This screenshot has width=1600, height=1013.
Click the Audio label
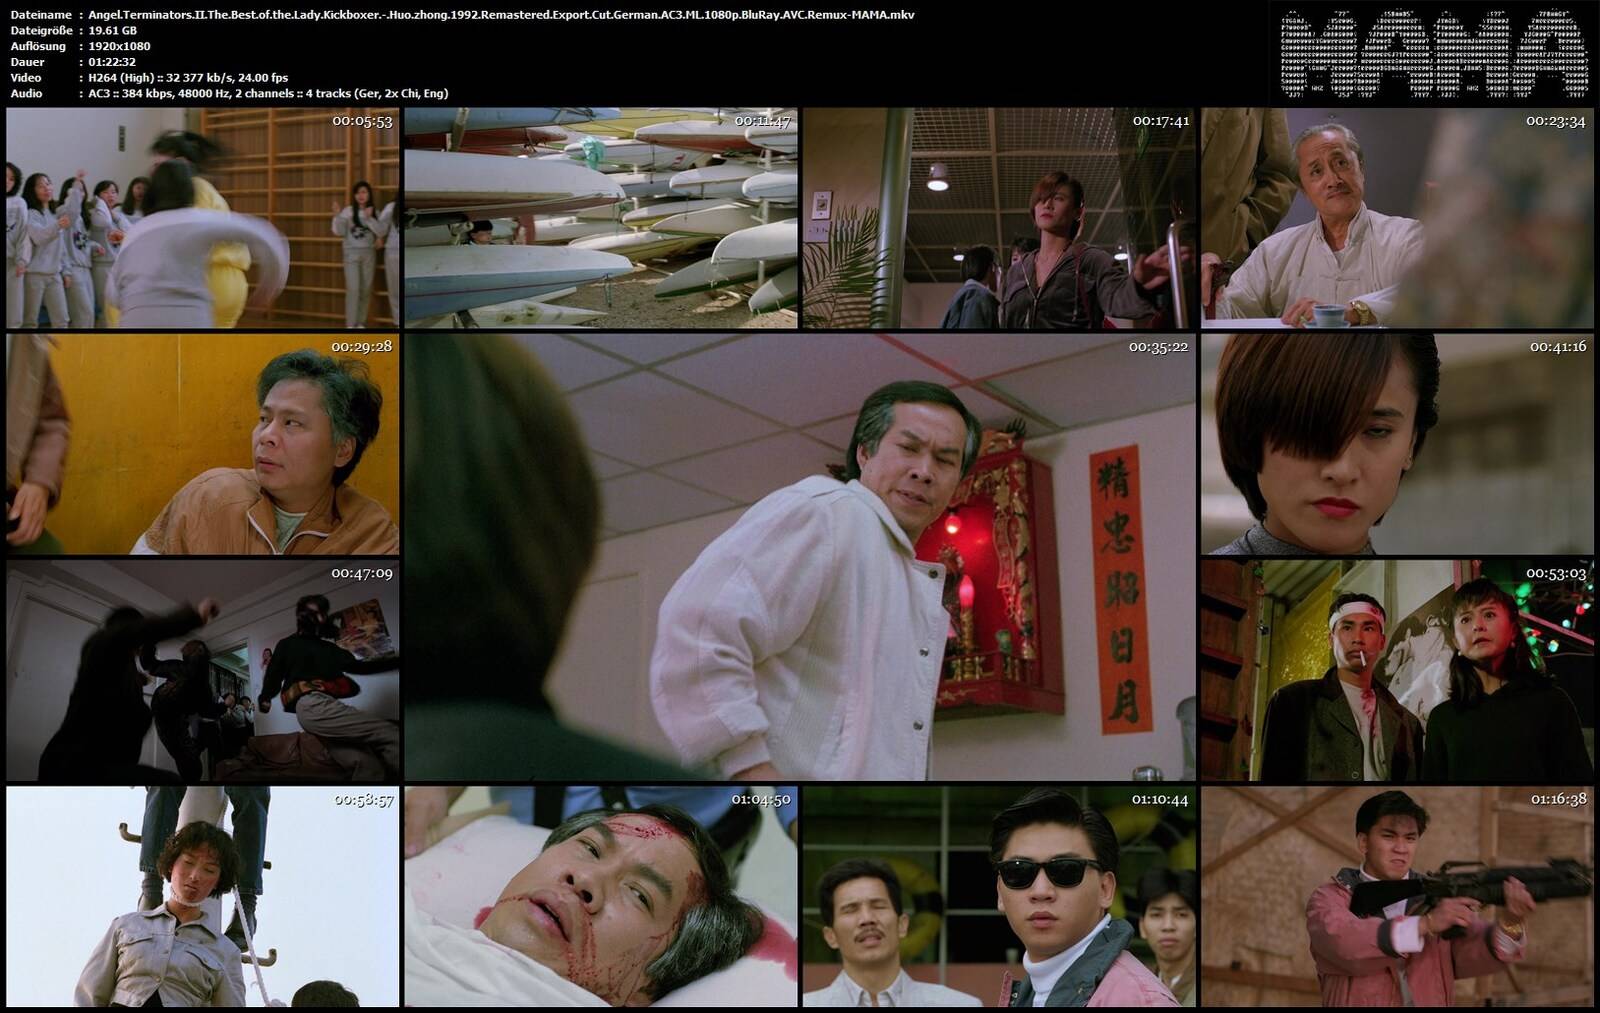(26, 93)
